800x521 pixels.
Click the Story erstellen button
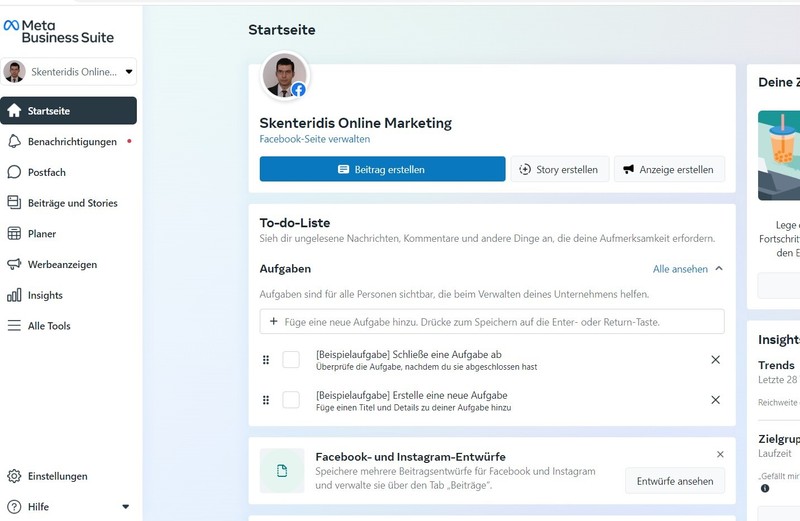click(560, 169)
